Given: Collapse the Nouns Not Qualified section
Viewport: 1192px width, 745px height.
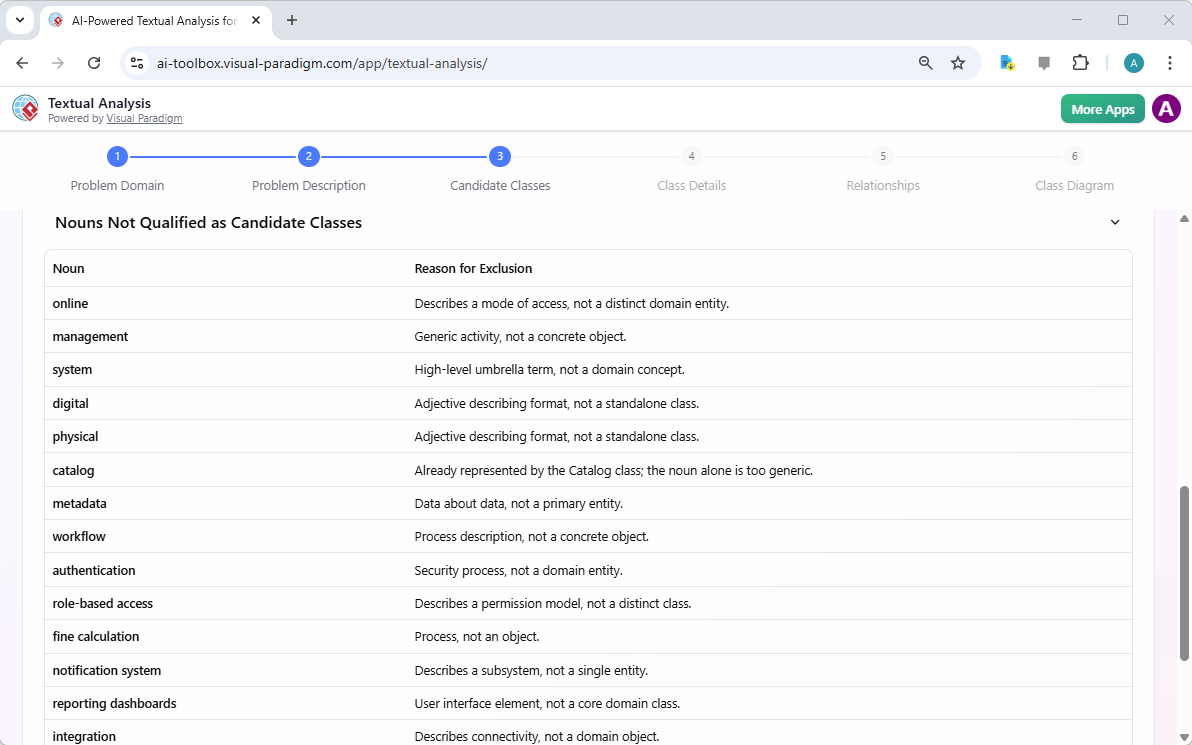Looking at the screenshot, I should (1114, 222).
